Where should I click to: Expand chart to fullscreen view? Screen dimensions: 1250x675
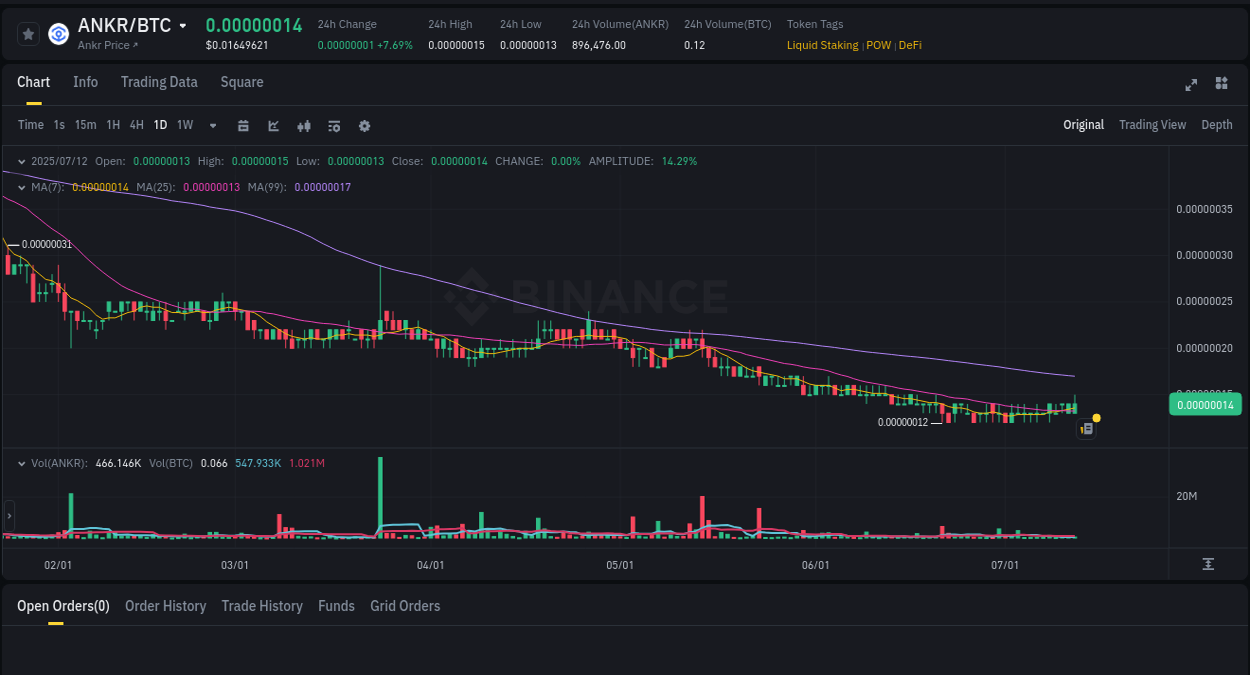(x=1190, y=85)
